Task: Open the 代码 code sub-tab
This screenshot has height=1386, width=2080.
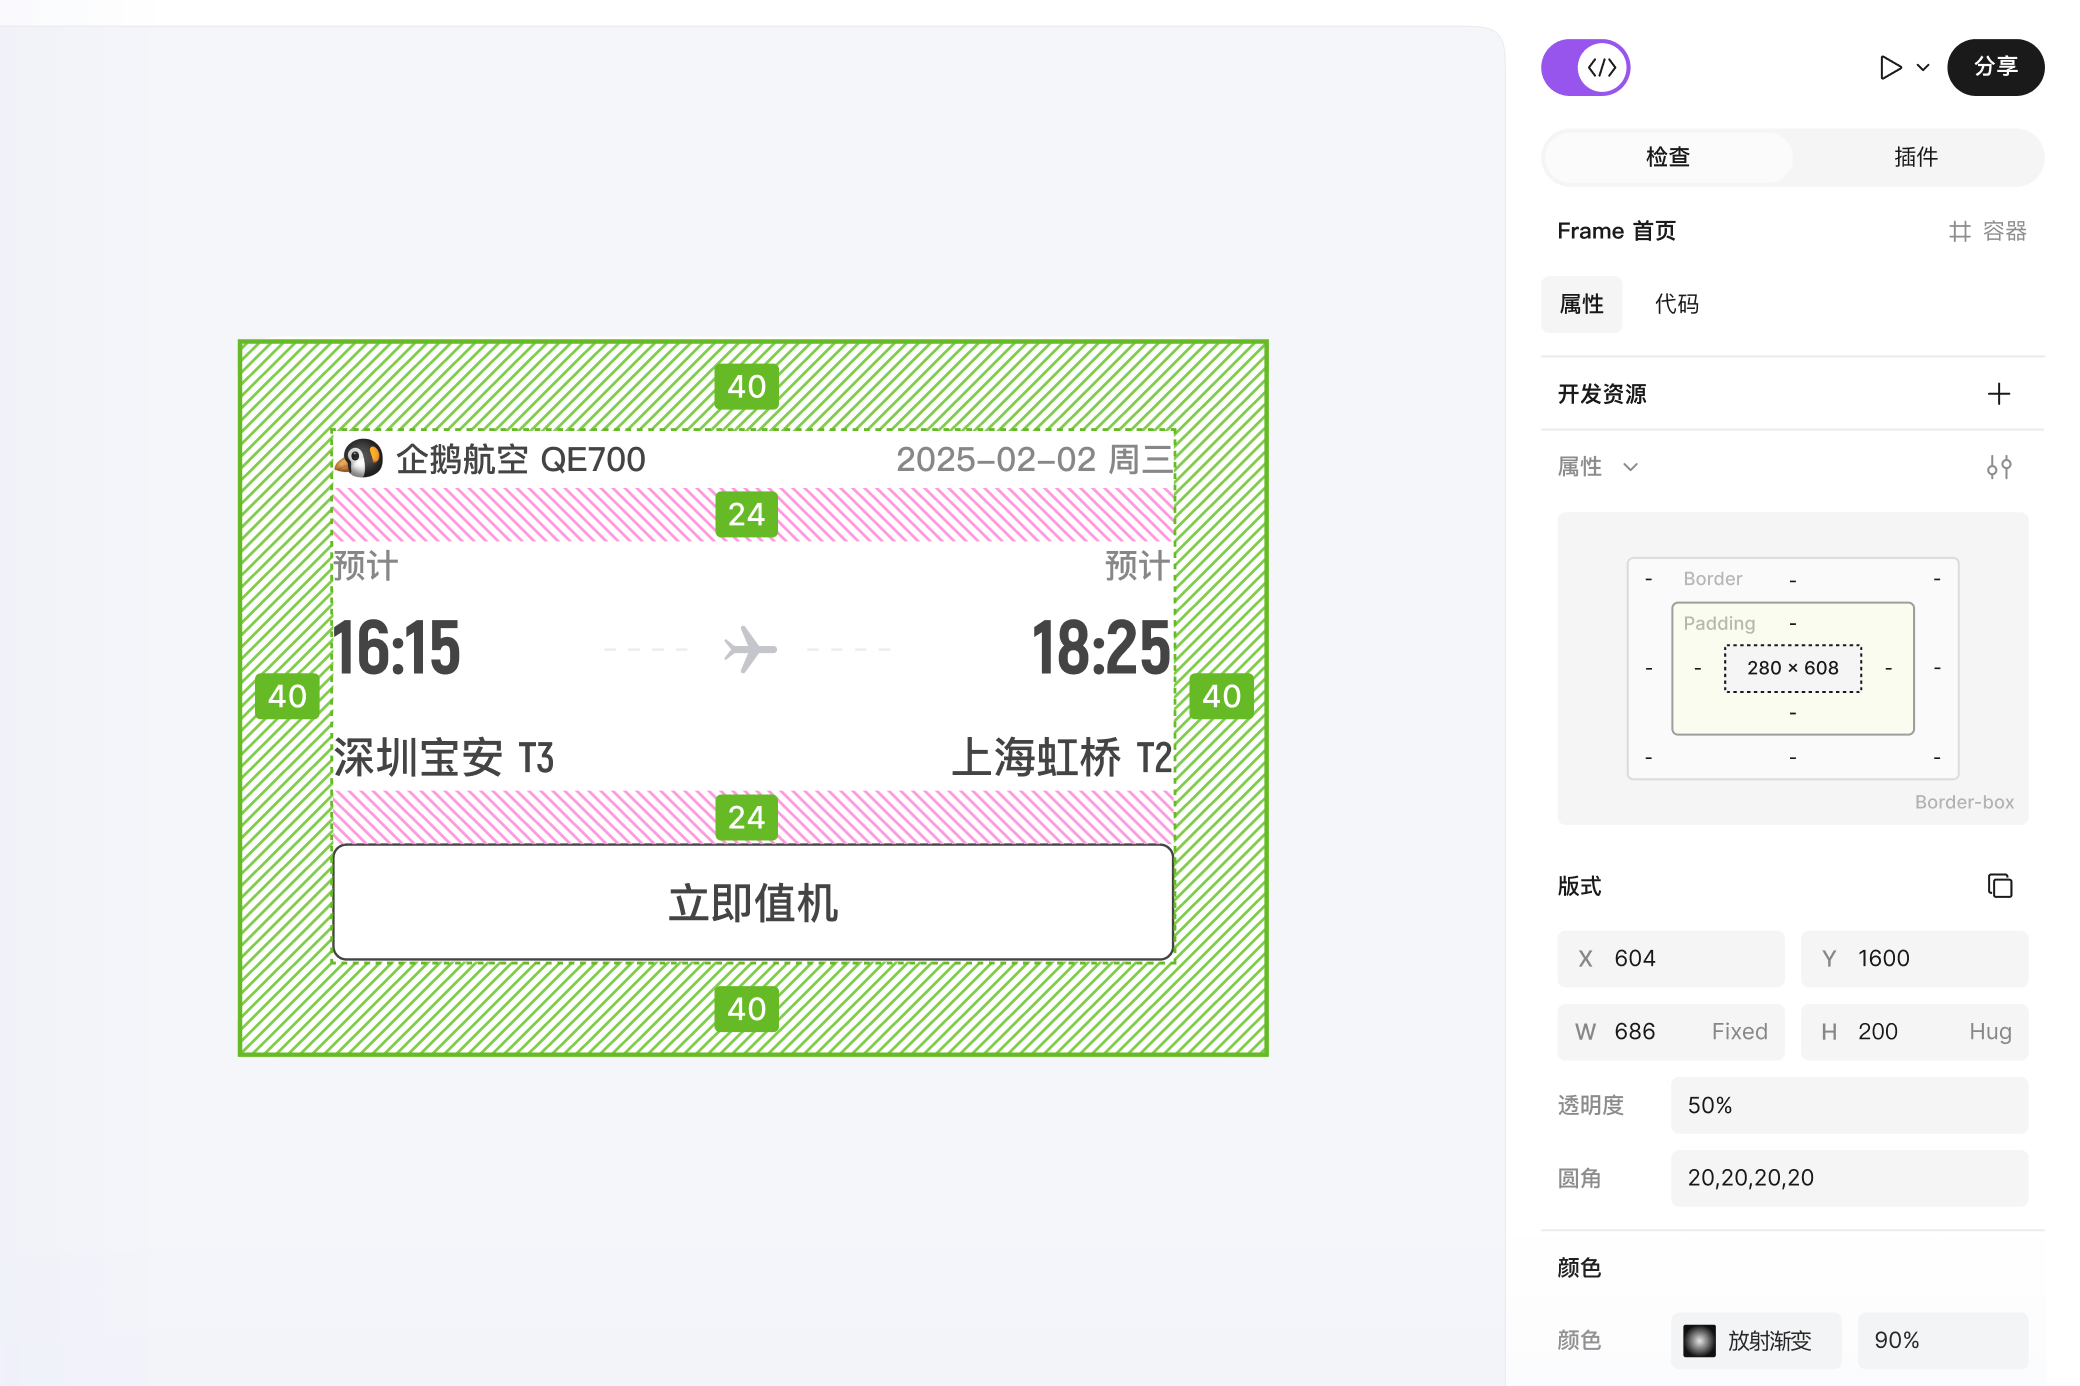Action: pyautogui.click(x=1677, y=304)
